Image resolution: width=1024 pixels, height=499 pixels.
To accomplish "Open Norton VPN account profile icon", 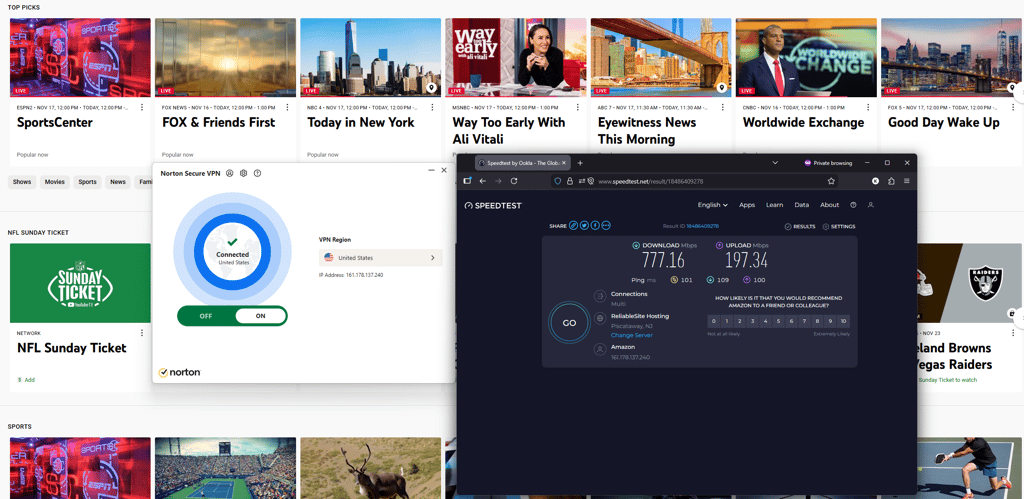I will click(x=229, y=173).
